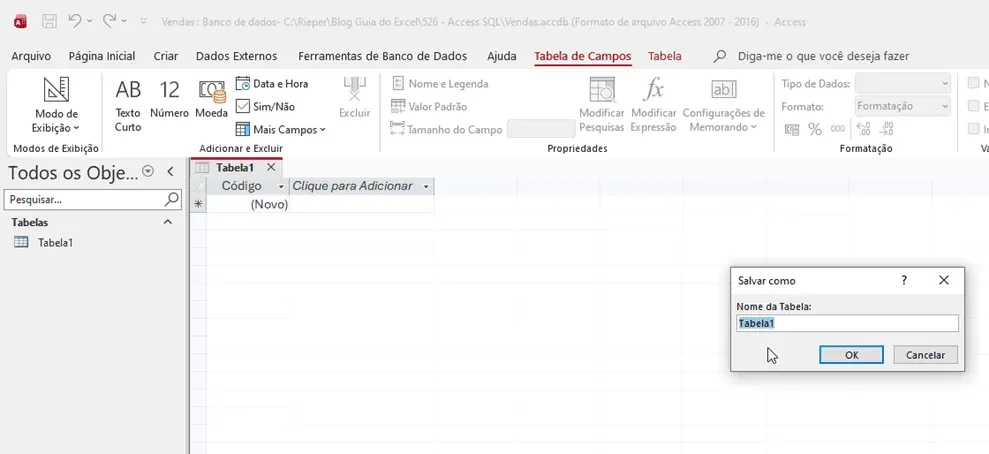Image resolution: width=989 pixels, height=454 pixels.
Task: Click the Undo icon
Action: pos(75,21)
